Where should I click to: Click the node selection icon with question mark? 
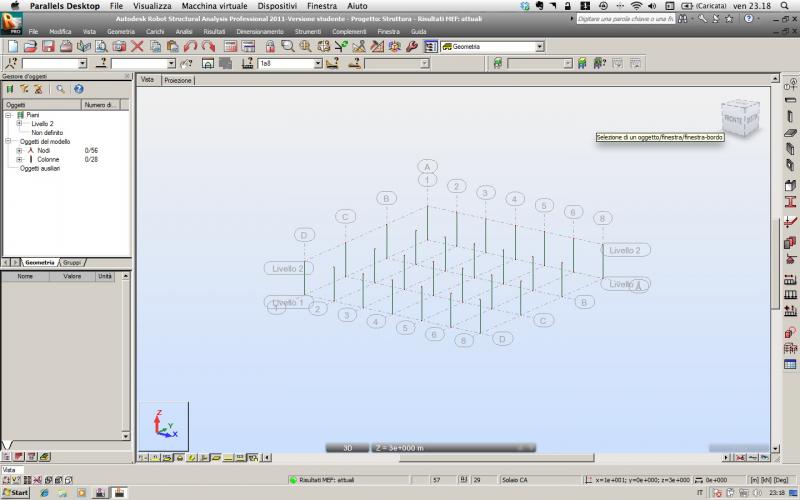11,63
